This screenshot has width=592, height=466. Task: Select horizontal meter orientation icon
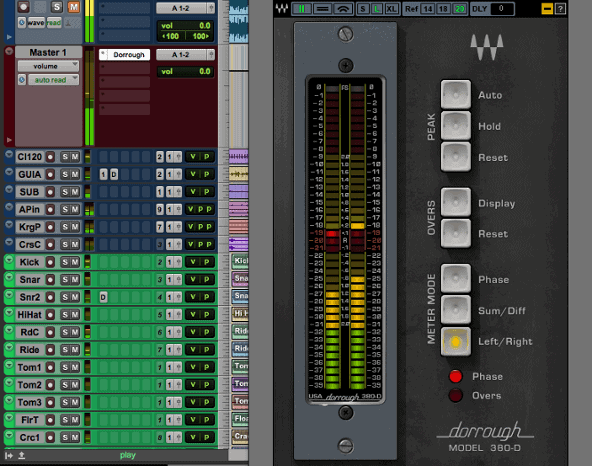click(x=322, y=9)
